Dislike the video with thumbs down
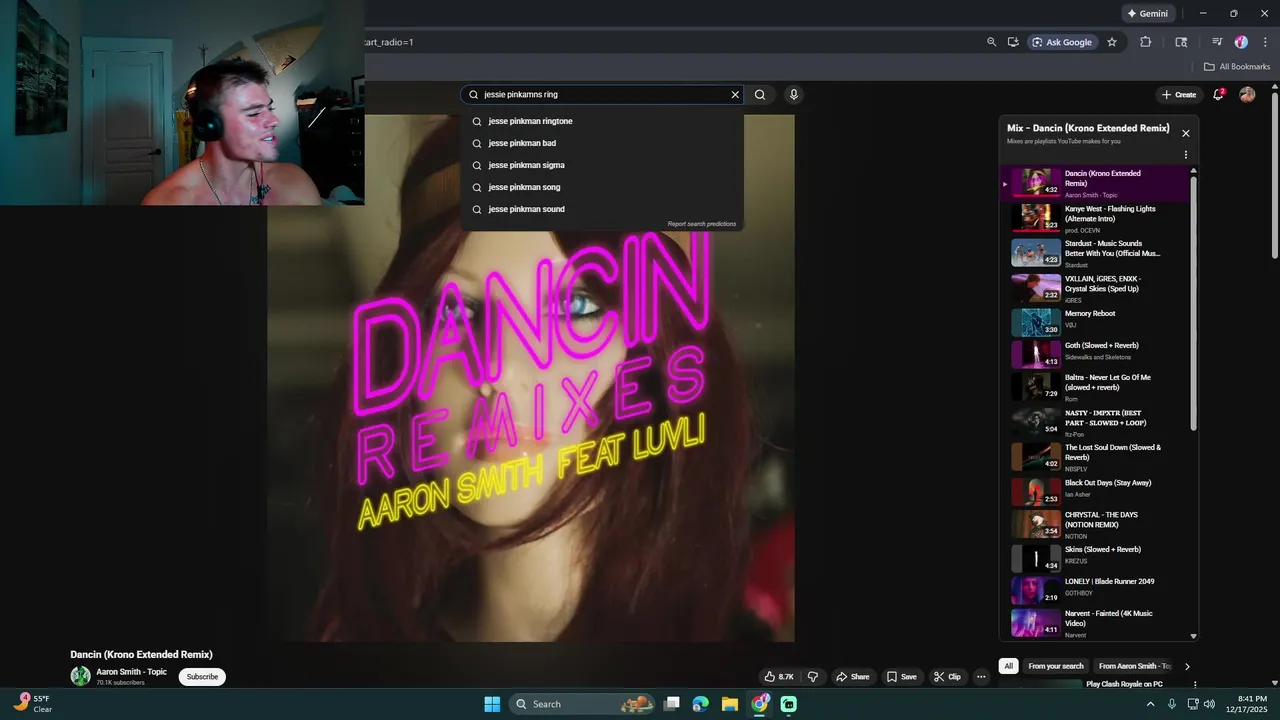The height and width of the screenshot is (720, 1280). (x=812, y=677)
